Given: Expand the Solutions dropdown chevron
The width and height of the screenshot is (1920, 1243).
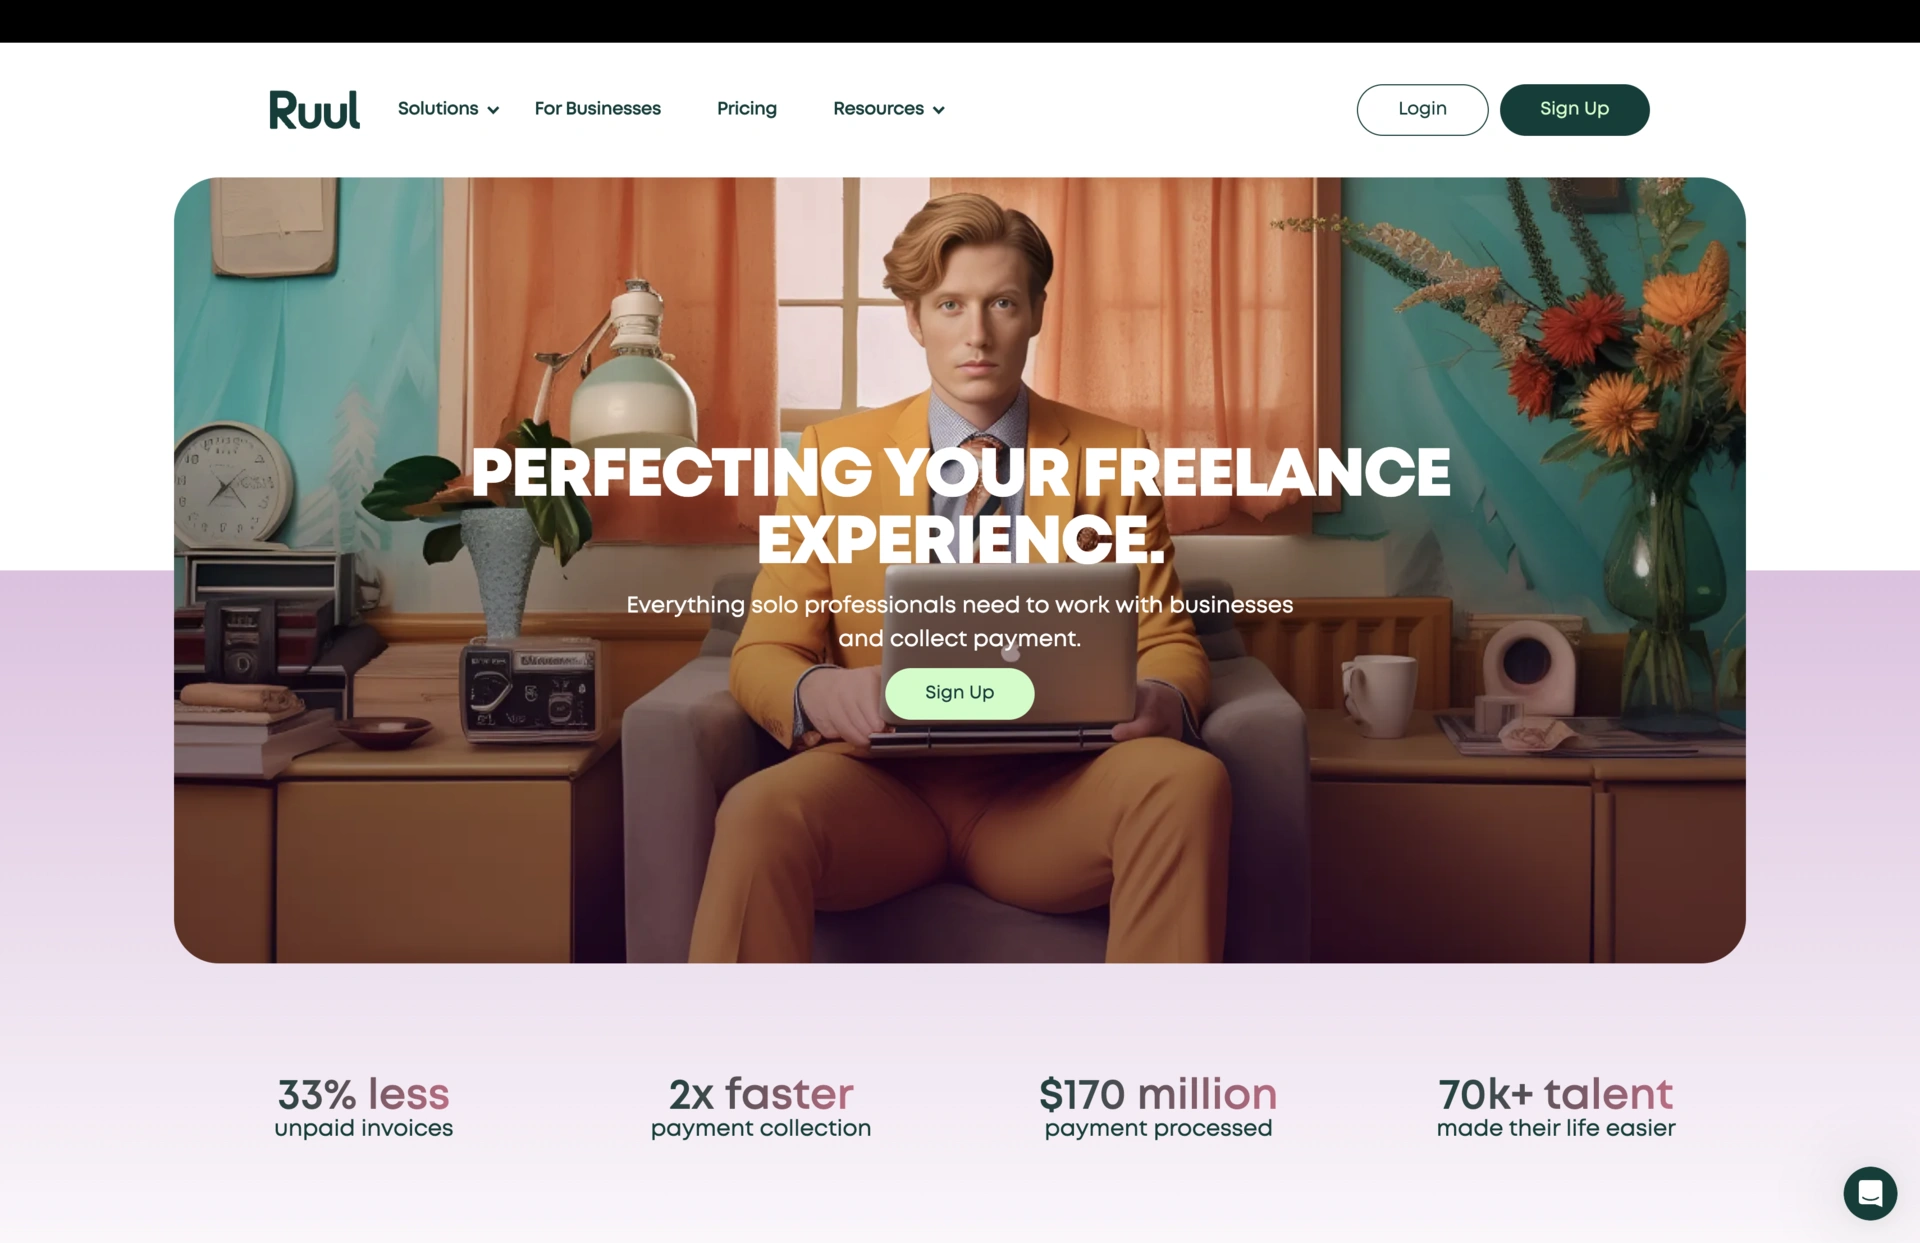Looking at the screenshot, I should [x=493, y=110].
